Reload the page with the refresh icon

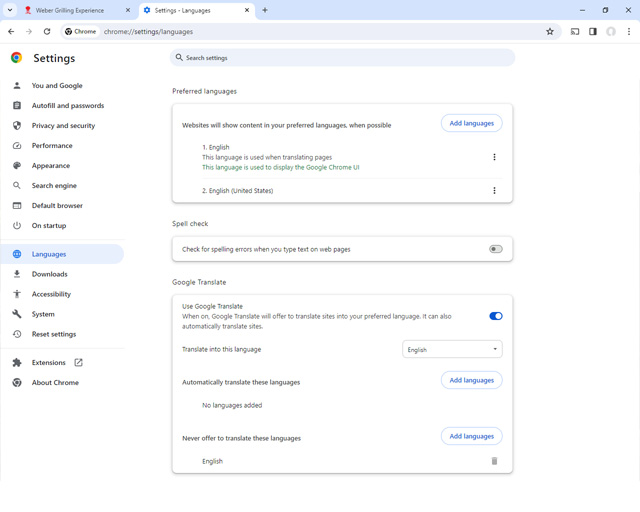47,31
